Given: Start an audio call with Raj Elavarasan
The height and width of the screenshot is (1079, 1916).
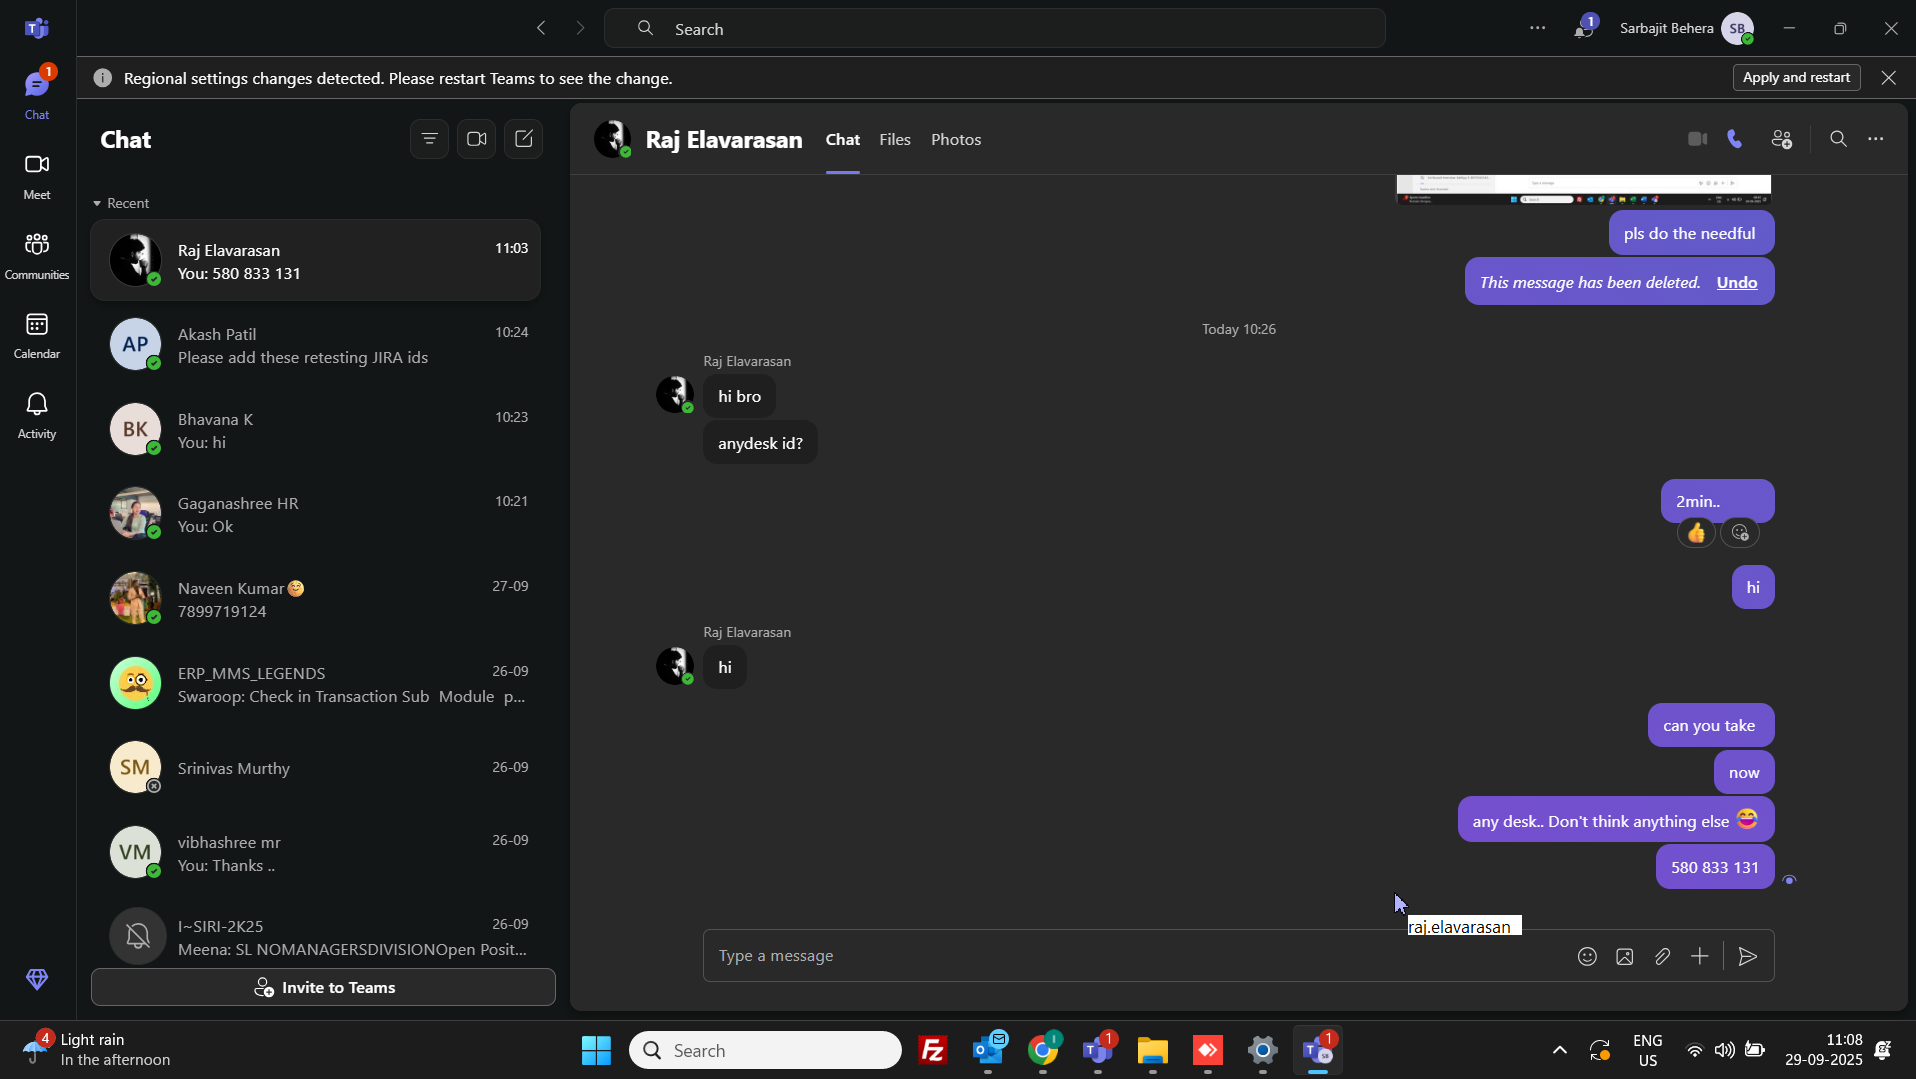Looking at the screenshot, I should 1736,139.
